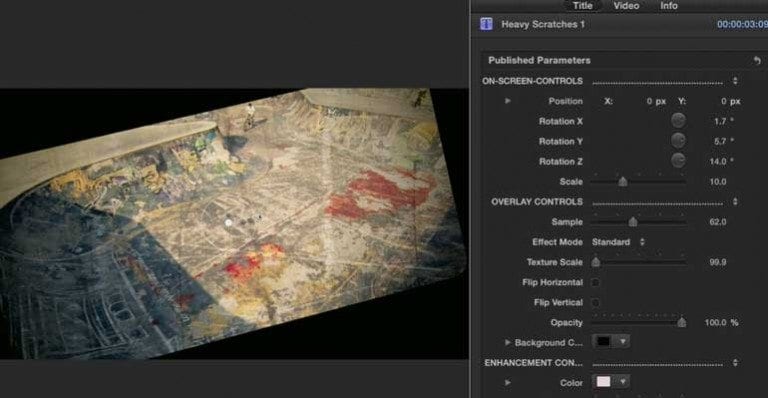
Task: Enable the Flip Vertical checkbox
Action: coord(596,303)
